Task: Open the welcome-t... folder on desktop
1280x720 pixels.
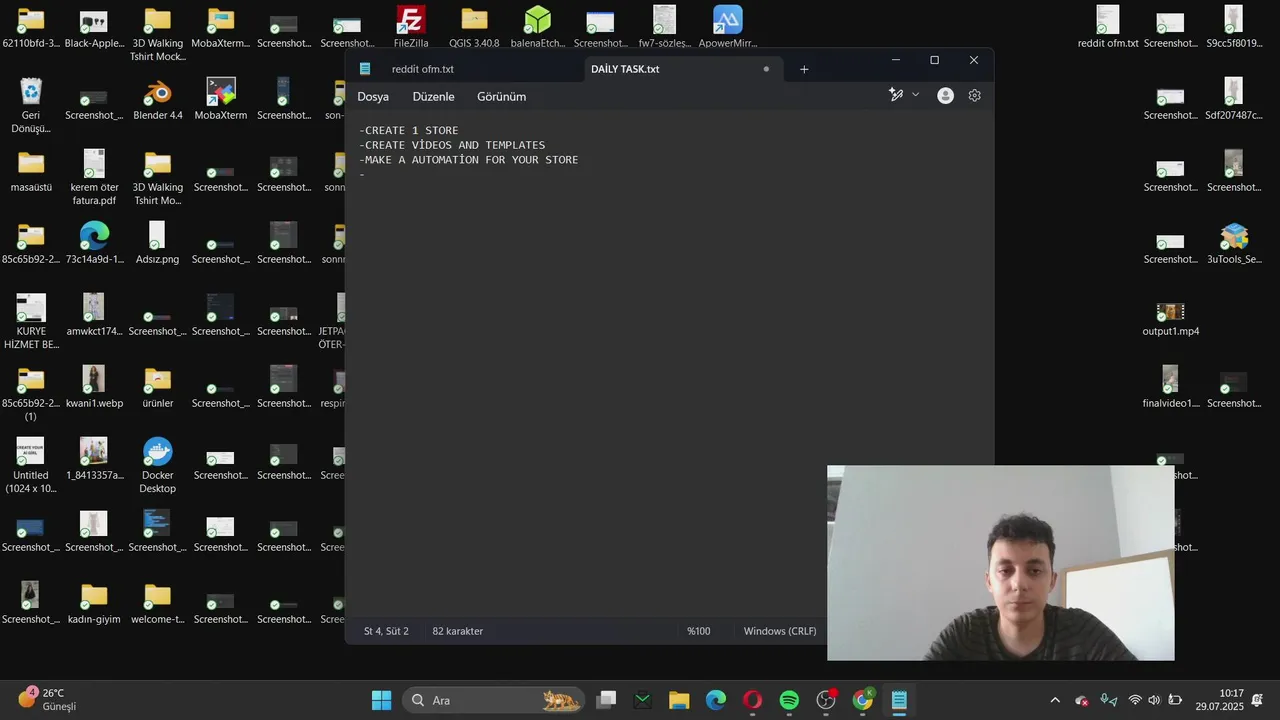Action: (158, 603)
